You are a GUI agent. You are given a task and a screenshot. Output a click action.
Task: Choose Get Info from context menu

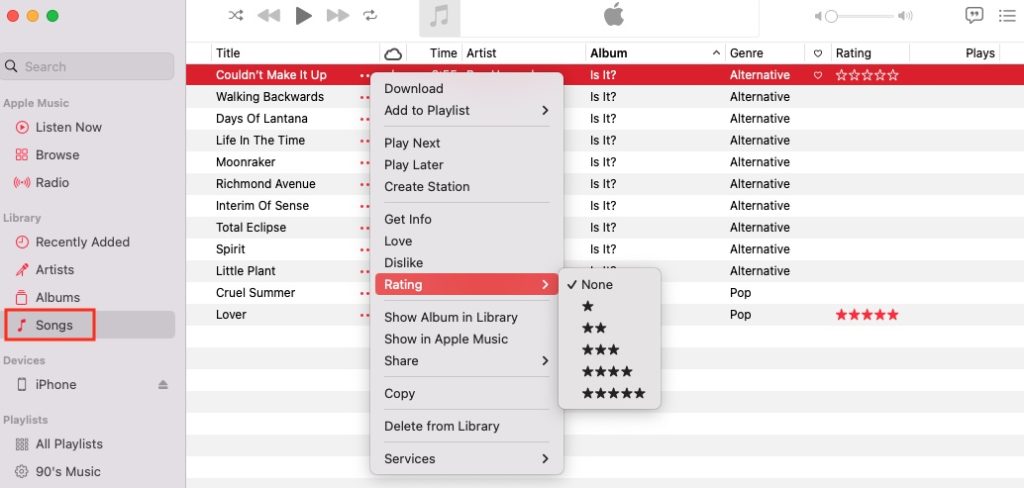[408, 219]
